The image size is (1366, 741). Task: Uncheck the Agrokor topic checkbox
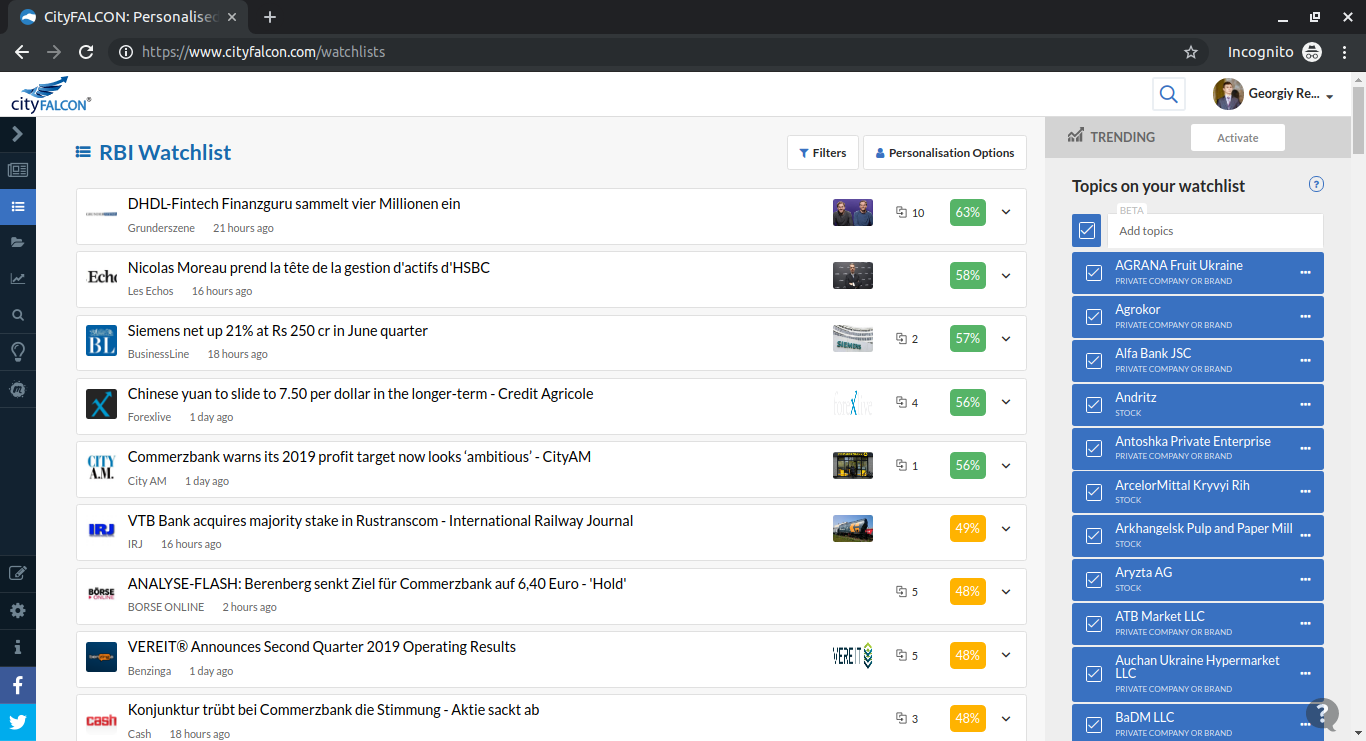(x=1093, y=316)
